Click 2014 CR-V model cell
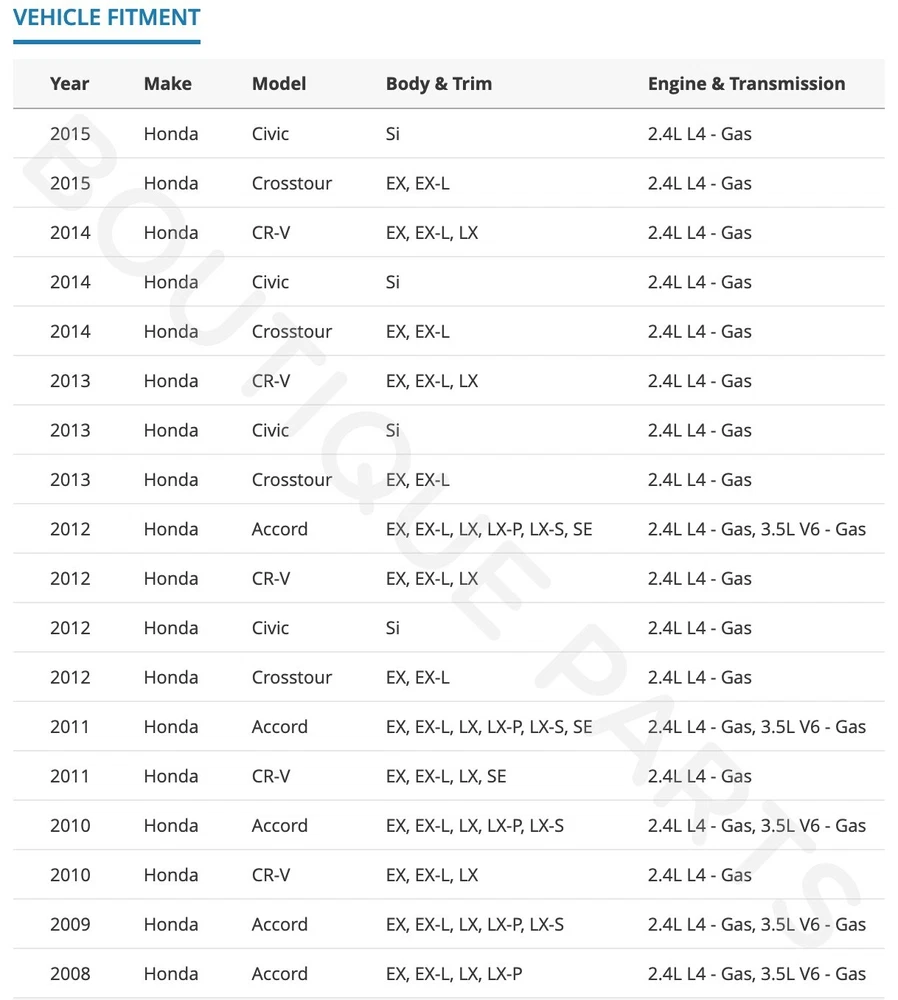Image resolution: width=898 pixels, height=1000 pixels. pyautogui.click(x=270, y=233)
